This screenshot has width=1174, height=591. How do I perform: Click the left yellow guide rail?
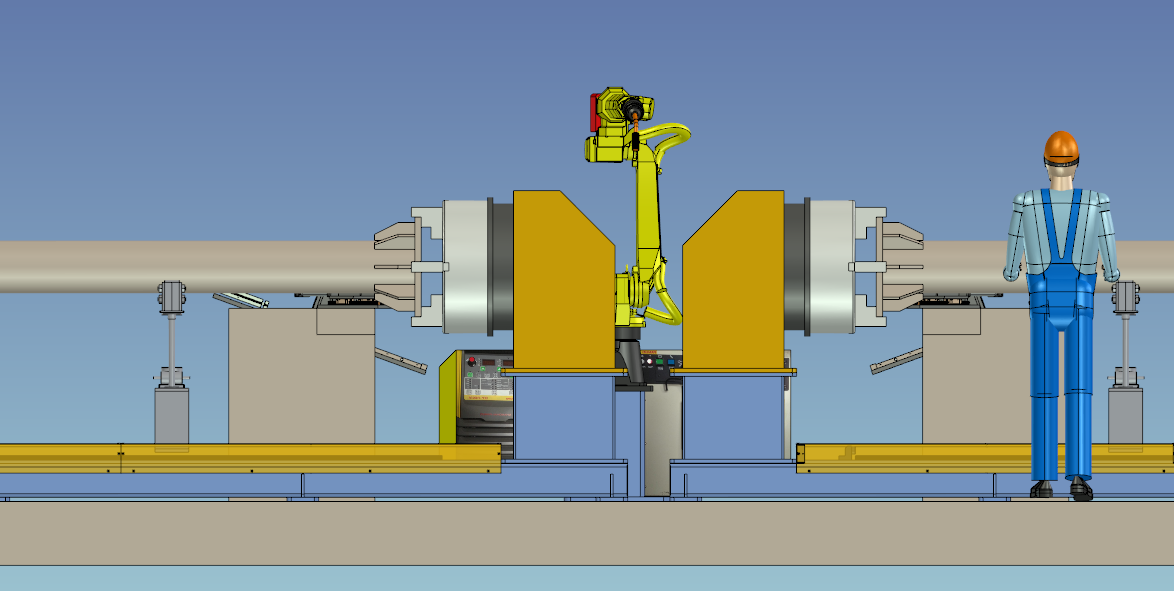tap(250, 458)
